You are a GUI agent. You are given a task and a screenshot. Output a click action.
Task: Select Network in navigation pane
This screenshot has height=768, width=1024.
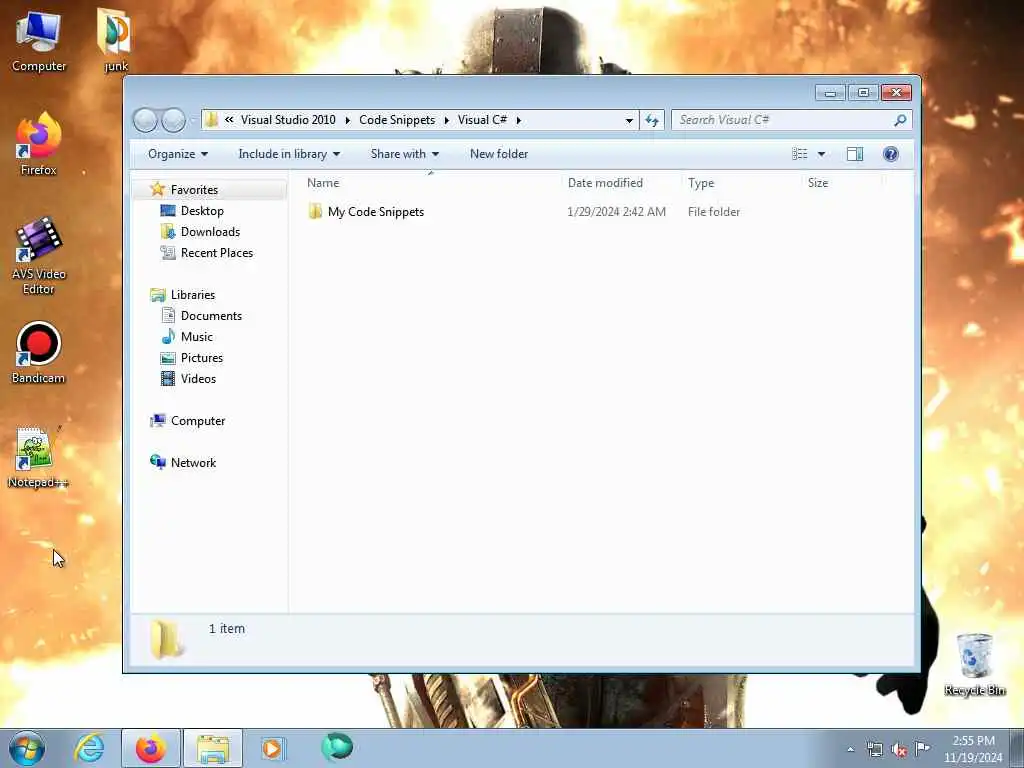point(193,462)
